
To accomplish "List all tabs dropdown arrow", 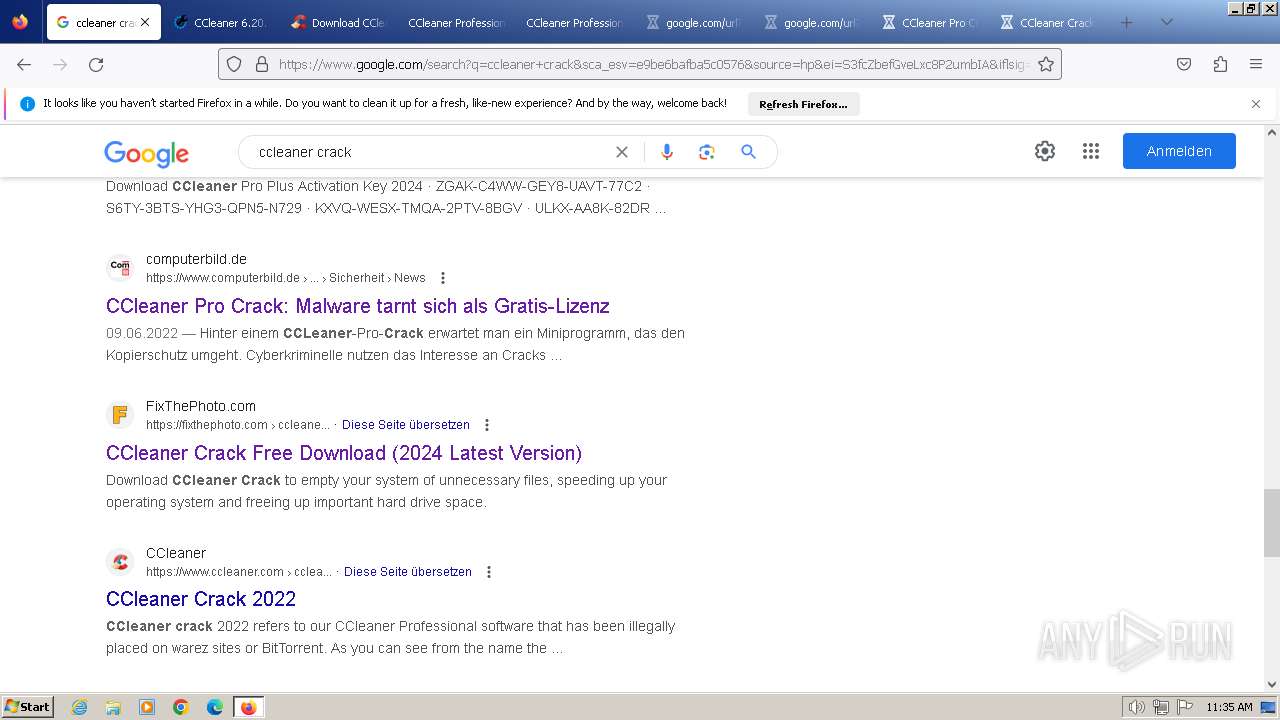I will click(1166, 22).
